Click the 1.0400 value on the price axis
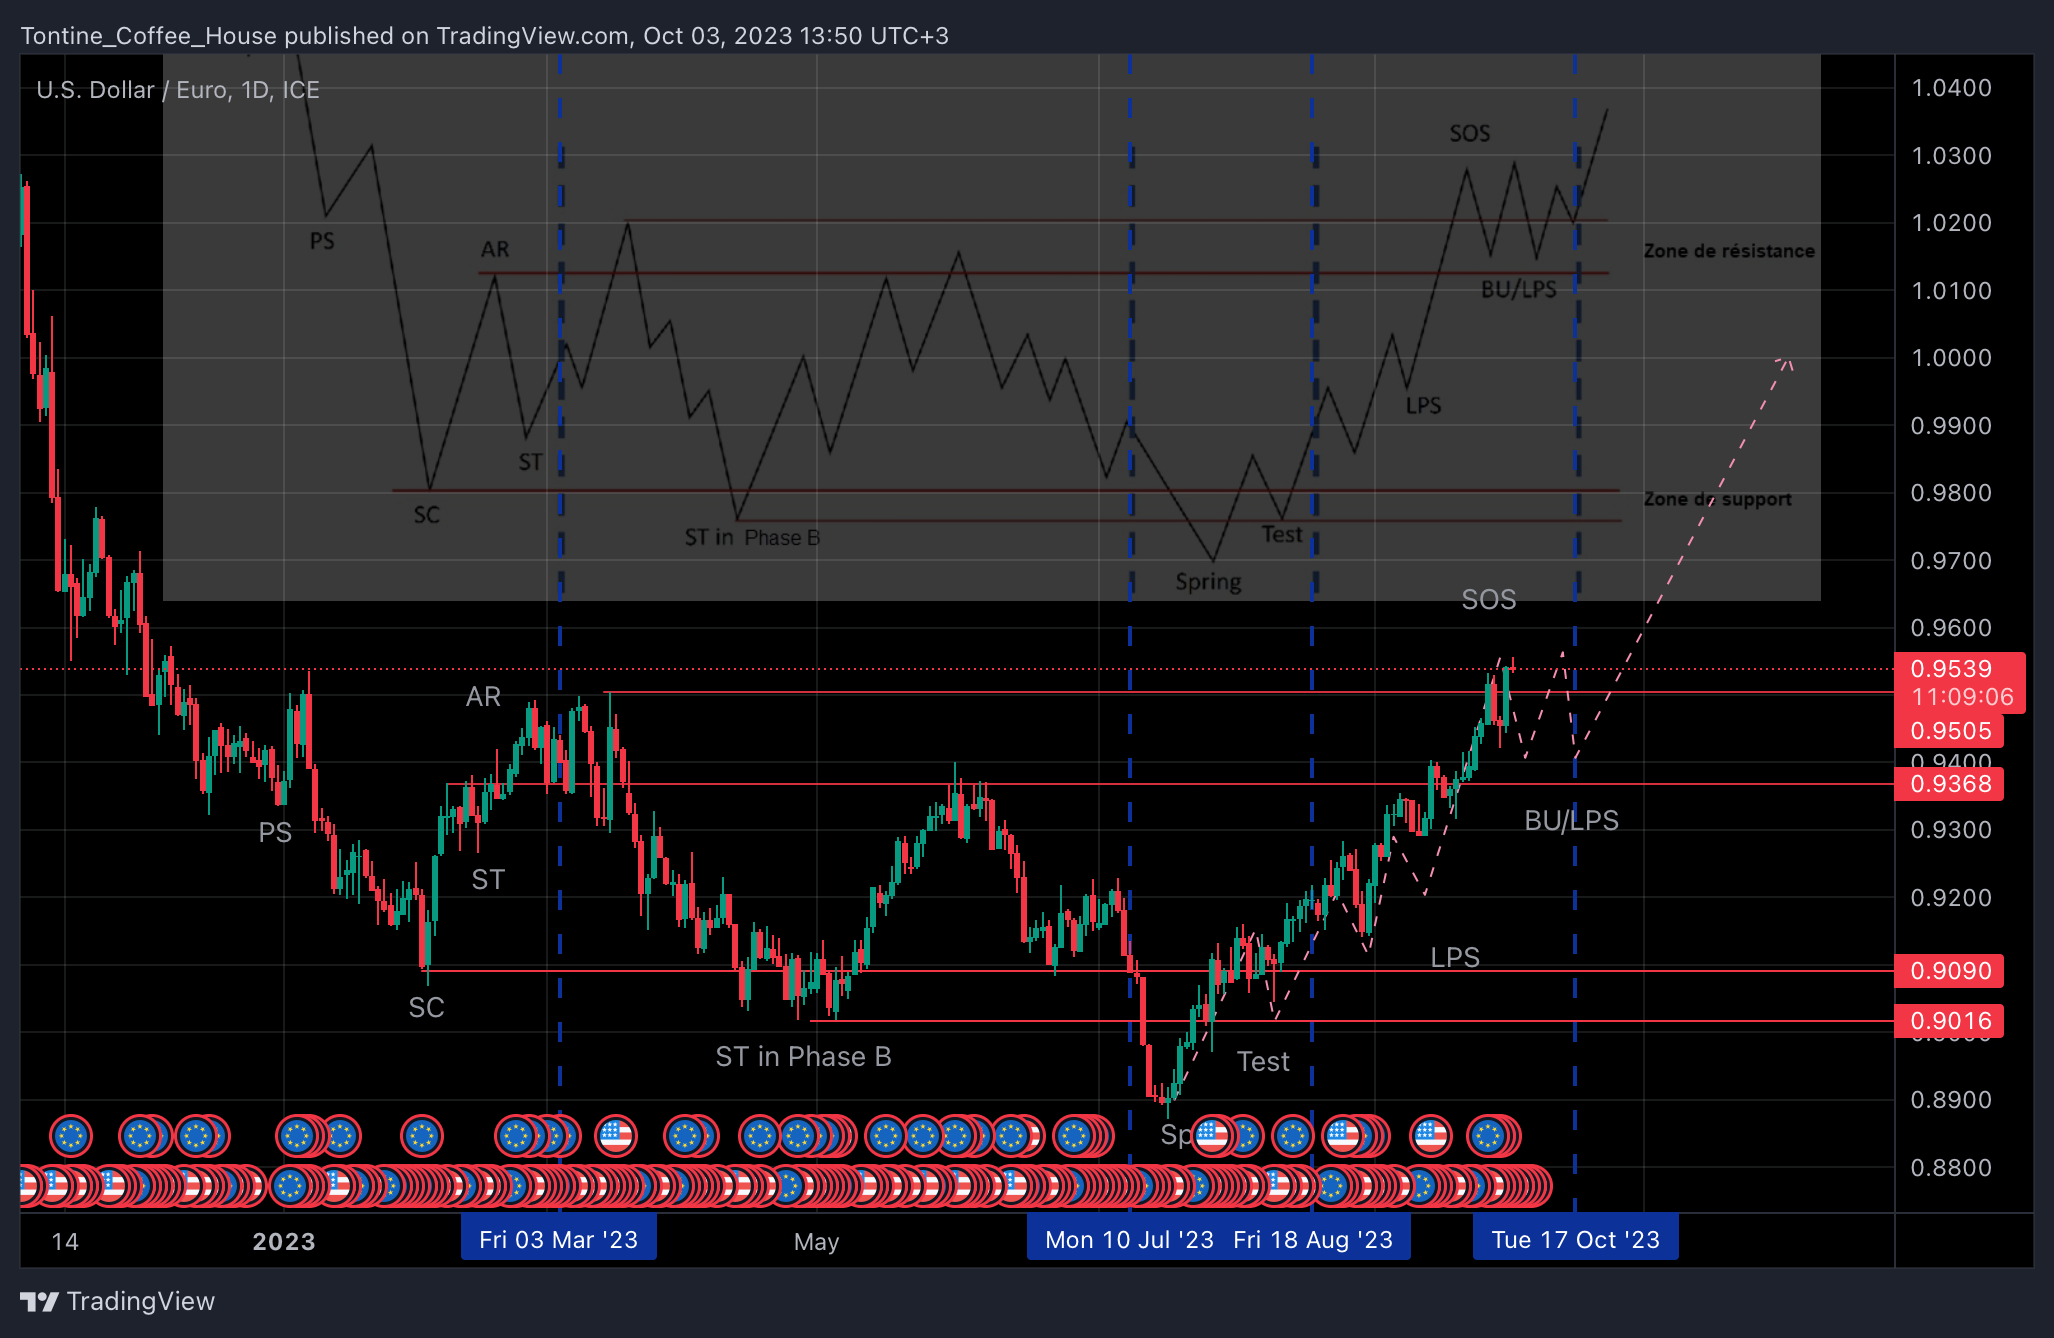 [1951, 88]
